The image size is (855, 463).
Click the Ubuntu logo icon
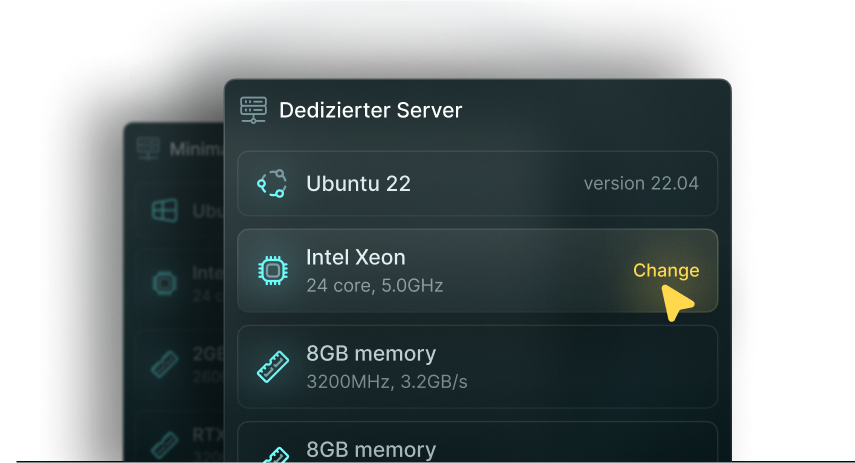click(x=272, y=183)
